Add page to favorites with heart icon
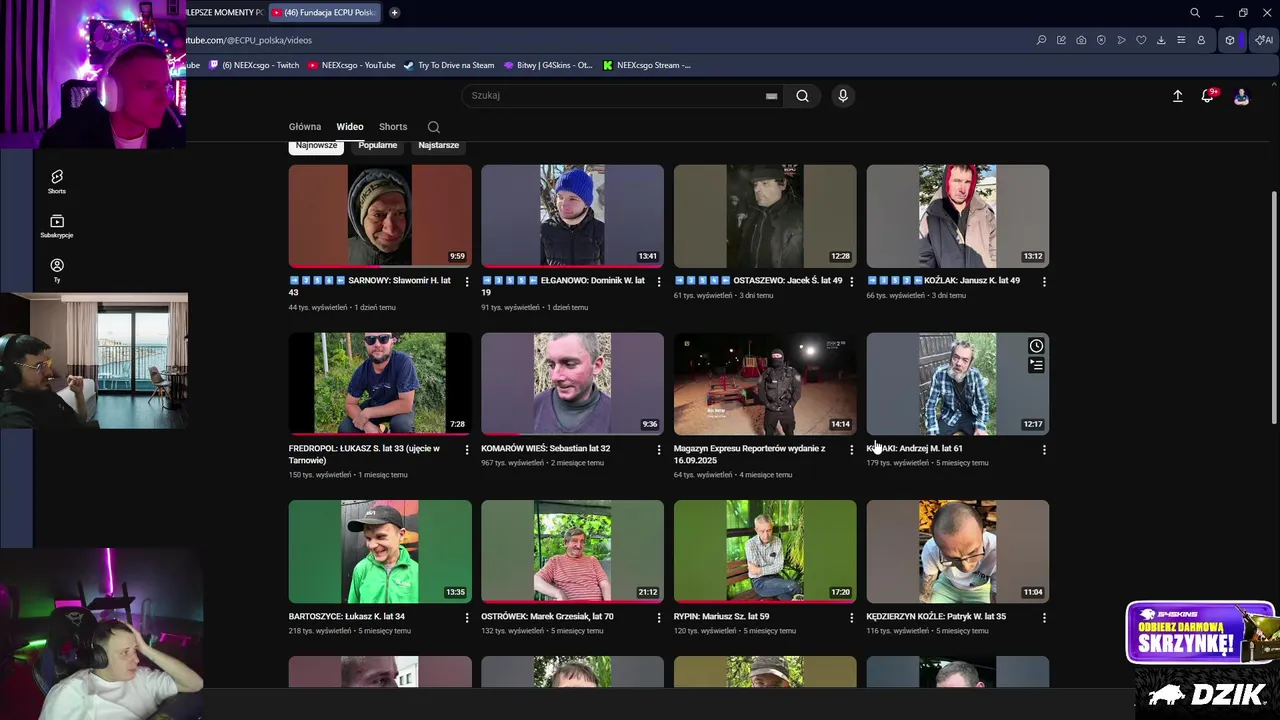 point(1141,40)
